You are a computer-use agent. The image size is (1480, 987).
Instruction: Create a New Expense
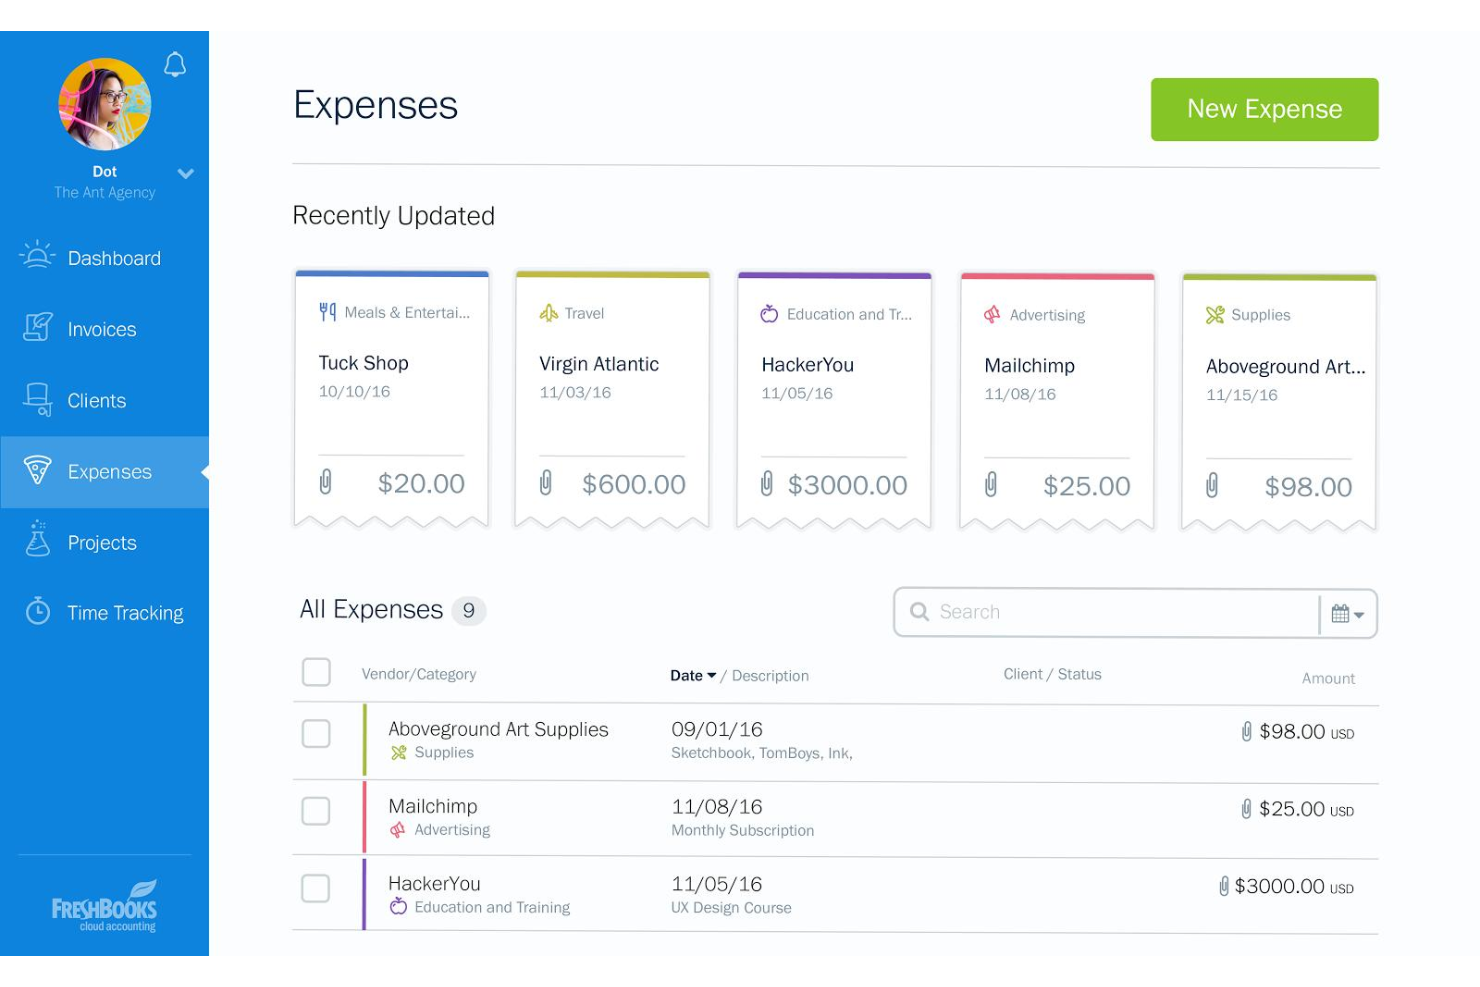pos(1264,109)
